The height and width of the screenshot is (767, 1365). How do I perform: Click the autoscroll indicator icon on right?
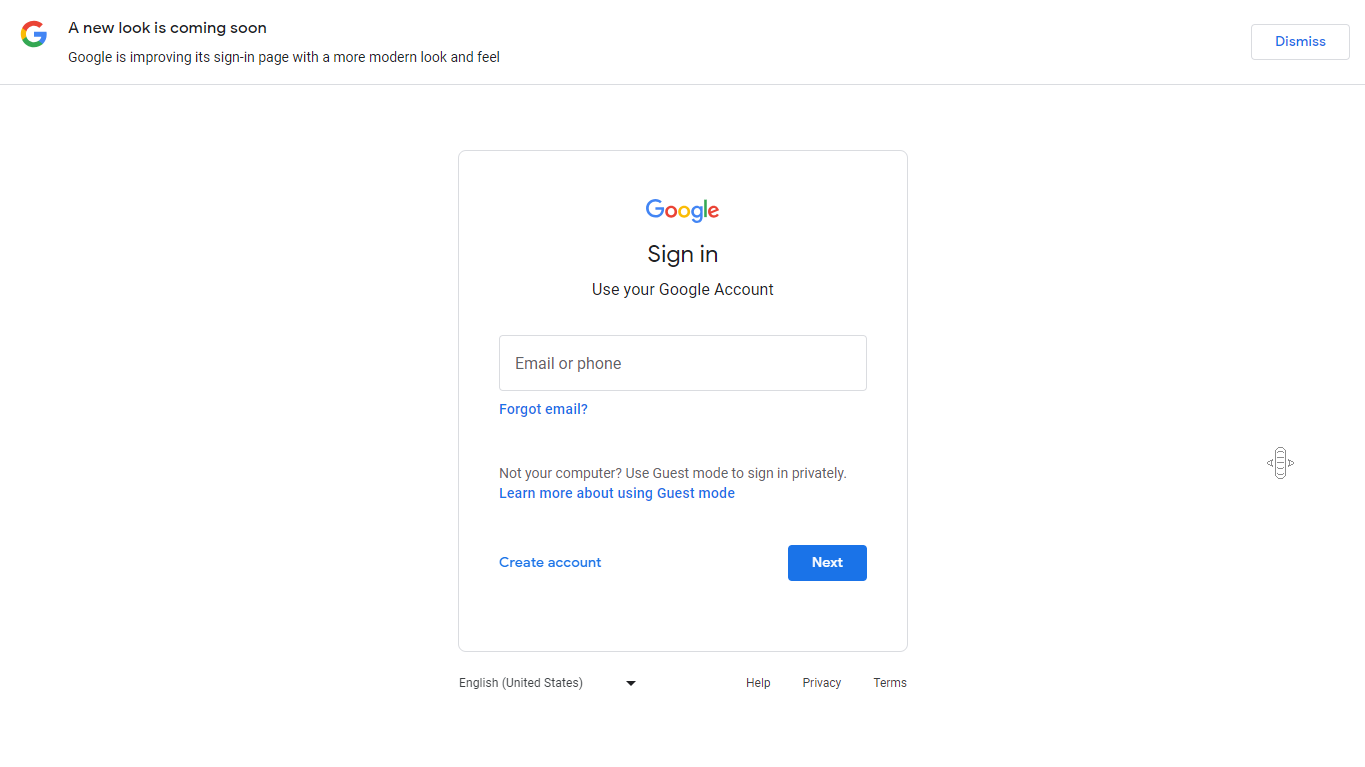[1280, 463]
